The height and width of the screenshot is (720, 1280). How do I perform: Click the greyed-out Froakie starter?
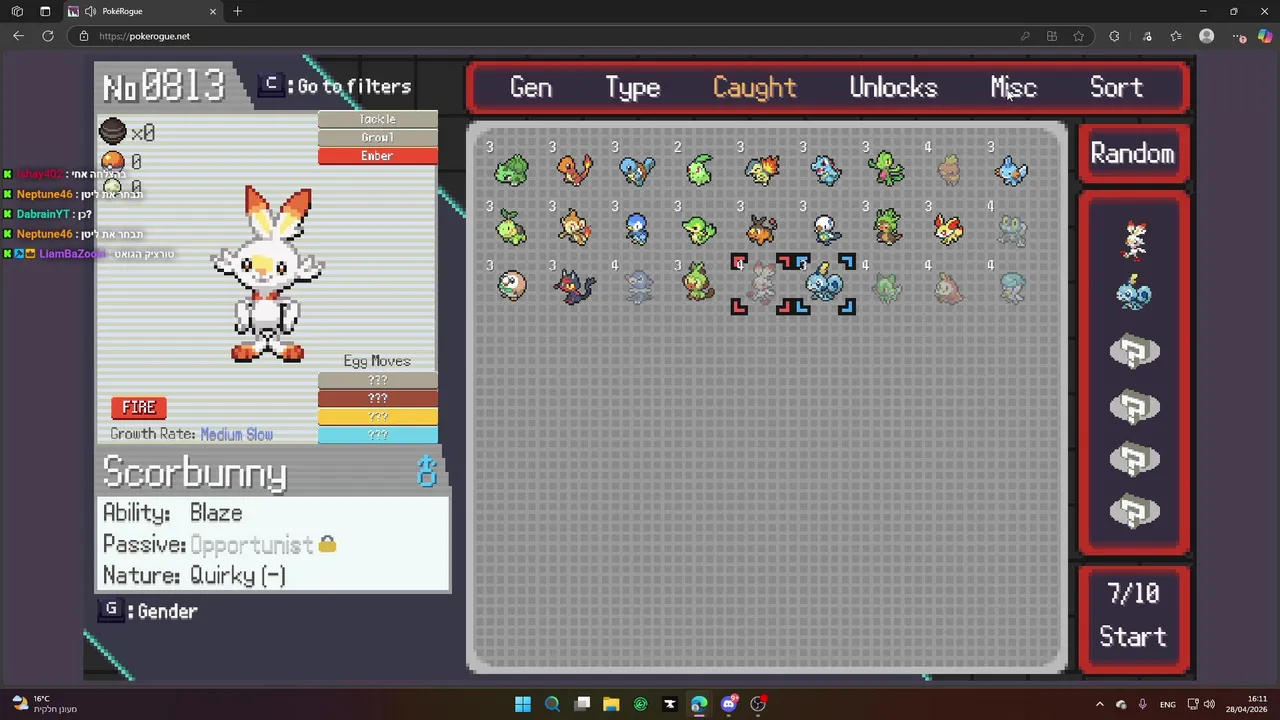tap(1012, 229)
